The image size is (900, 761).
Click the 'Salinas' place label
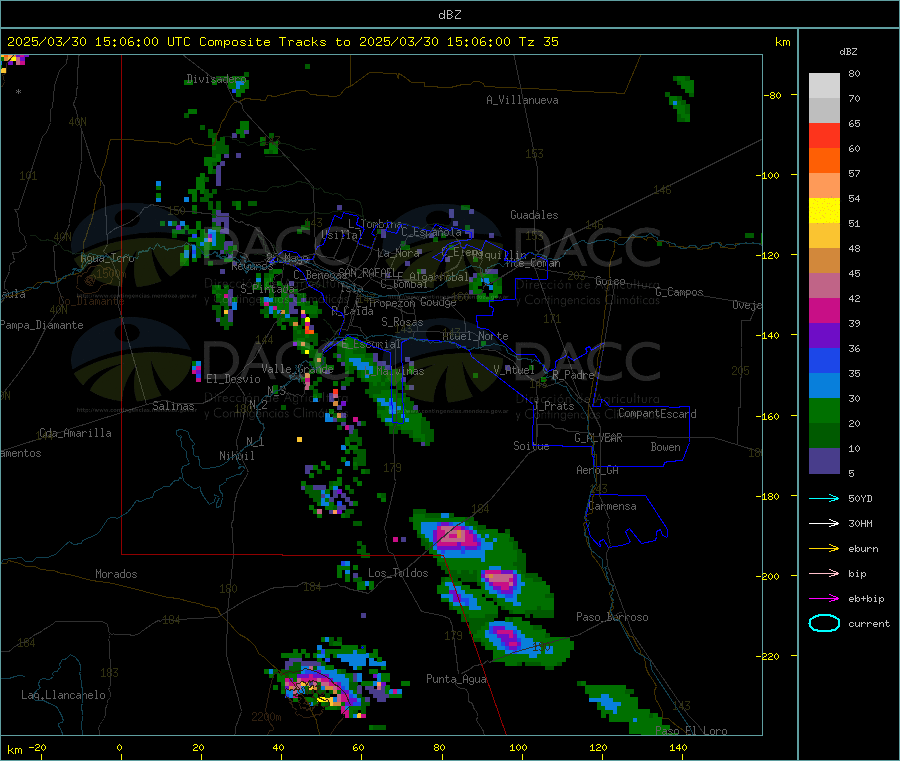[173, 406]
